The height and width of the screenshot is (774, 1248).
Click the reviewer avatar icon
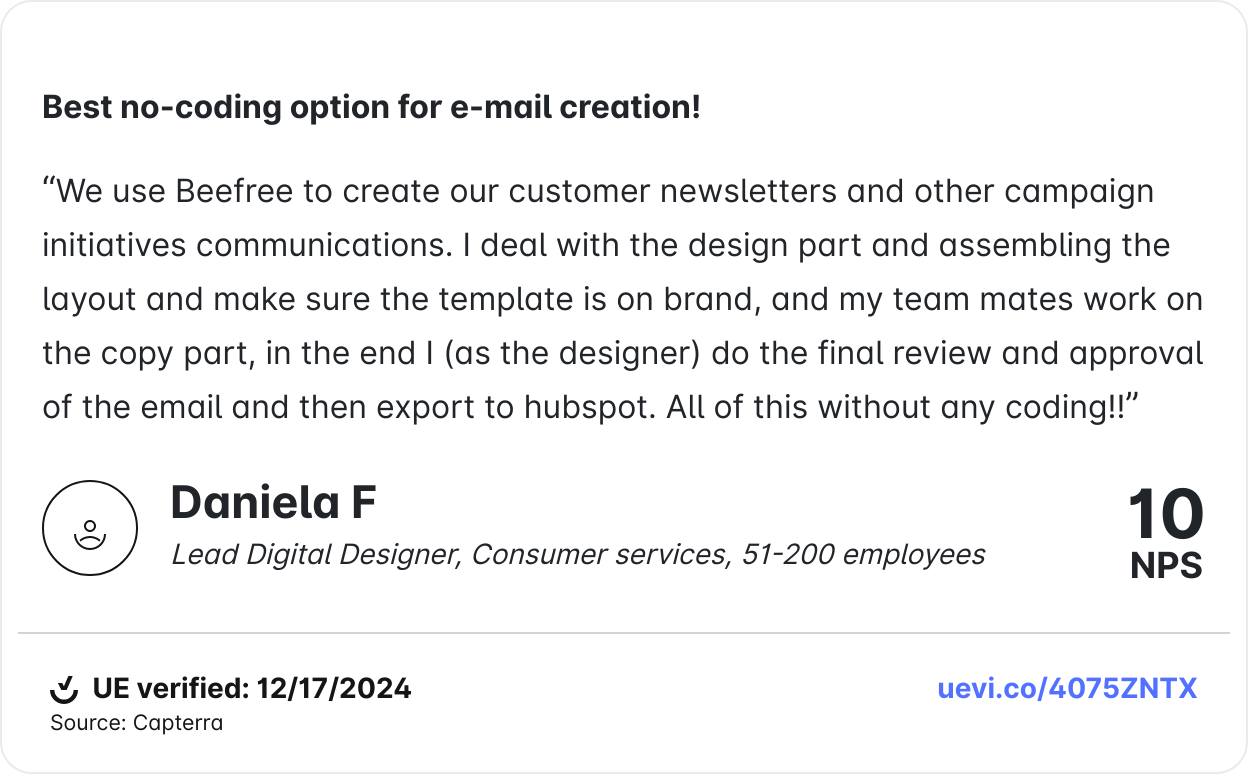point(89,528)
